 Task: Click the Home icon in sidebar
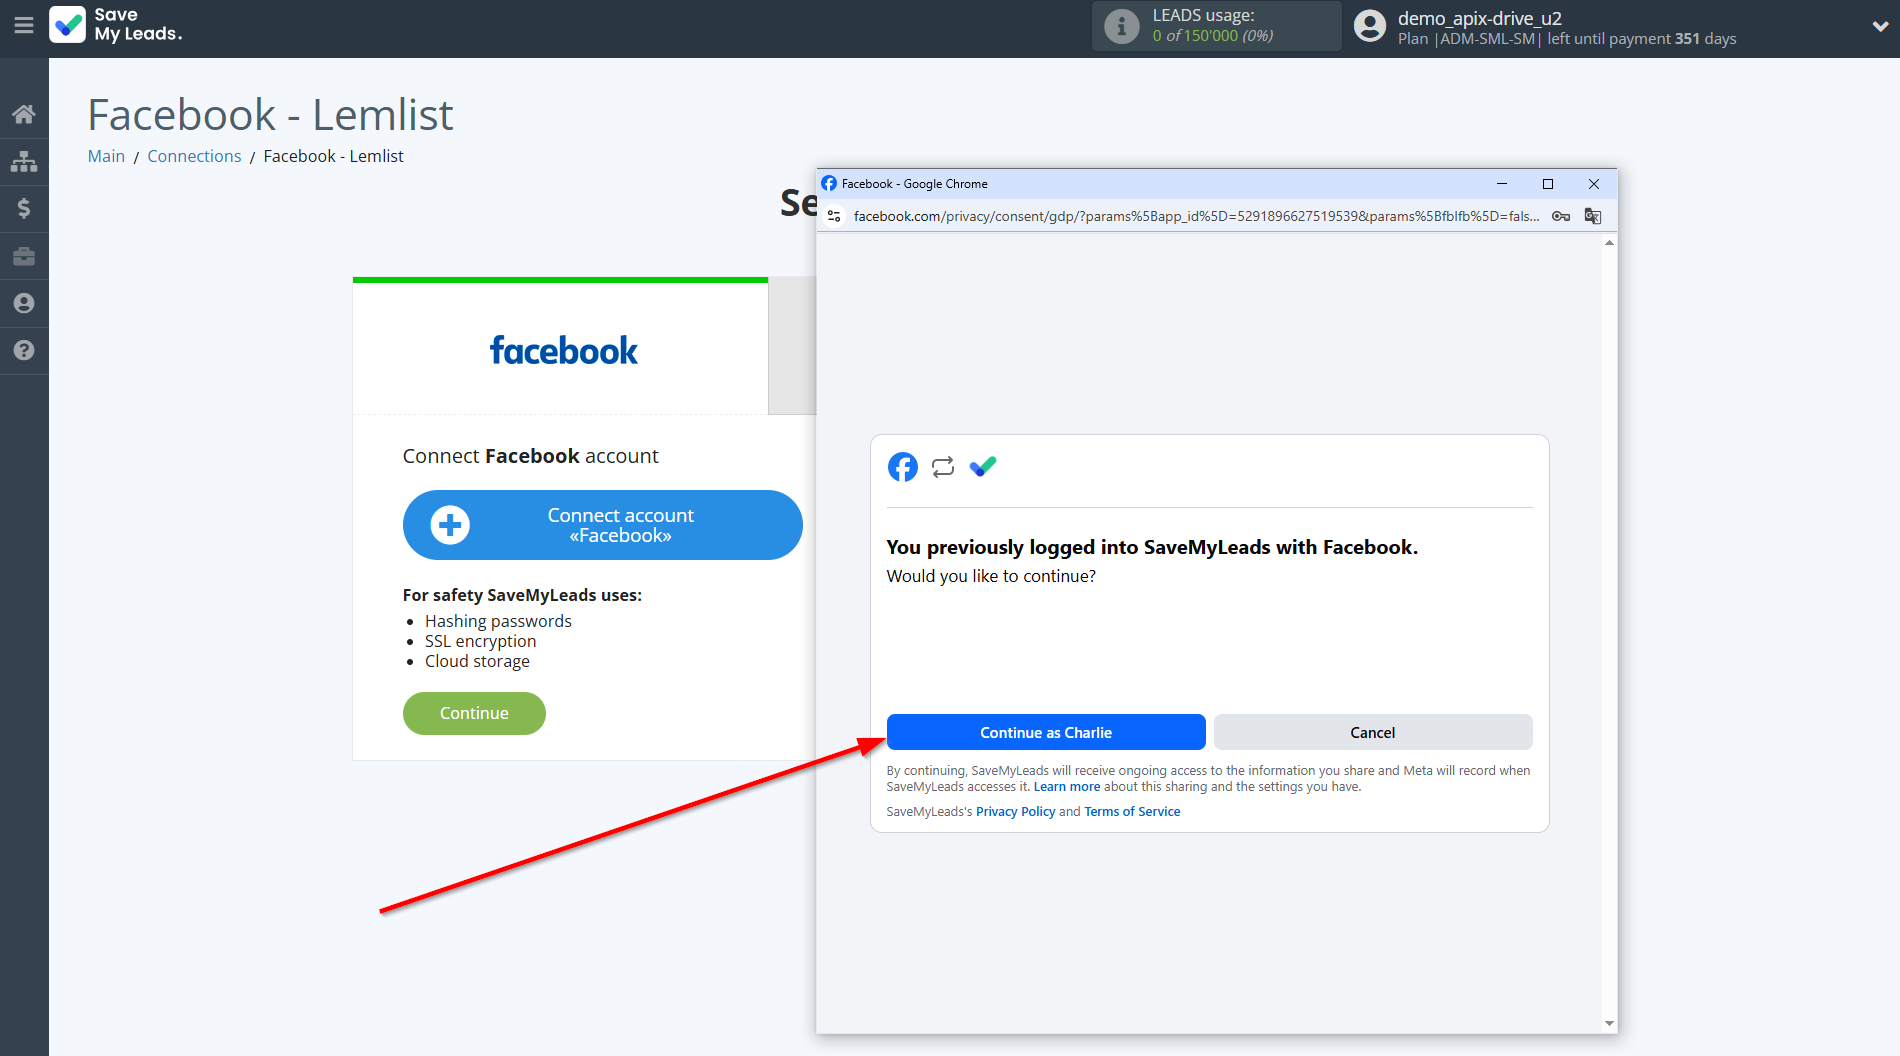[x=24, y=114]
